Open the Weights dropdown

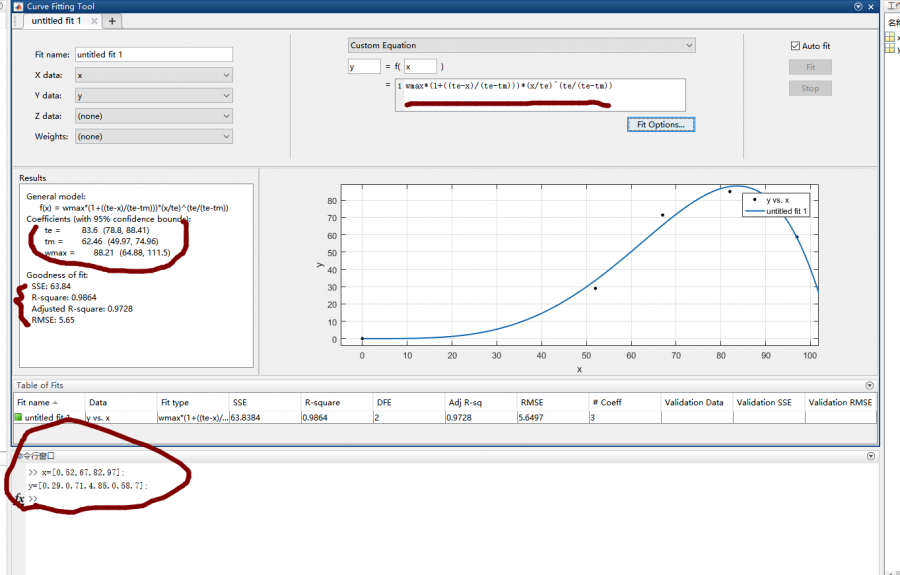(153, 136)
